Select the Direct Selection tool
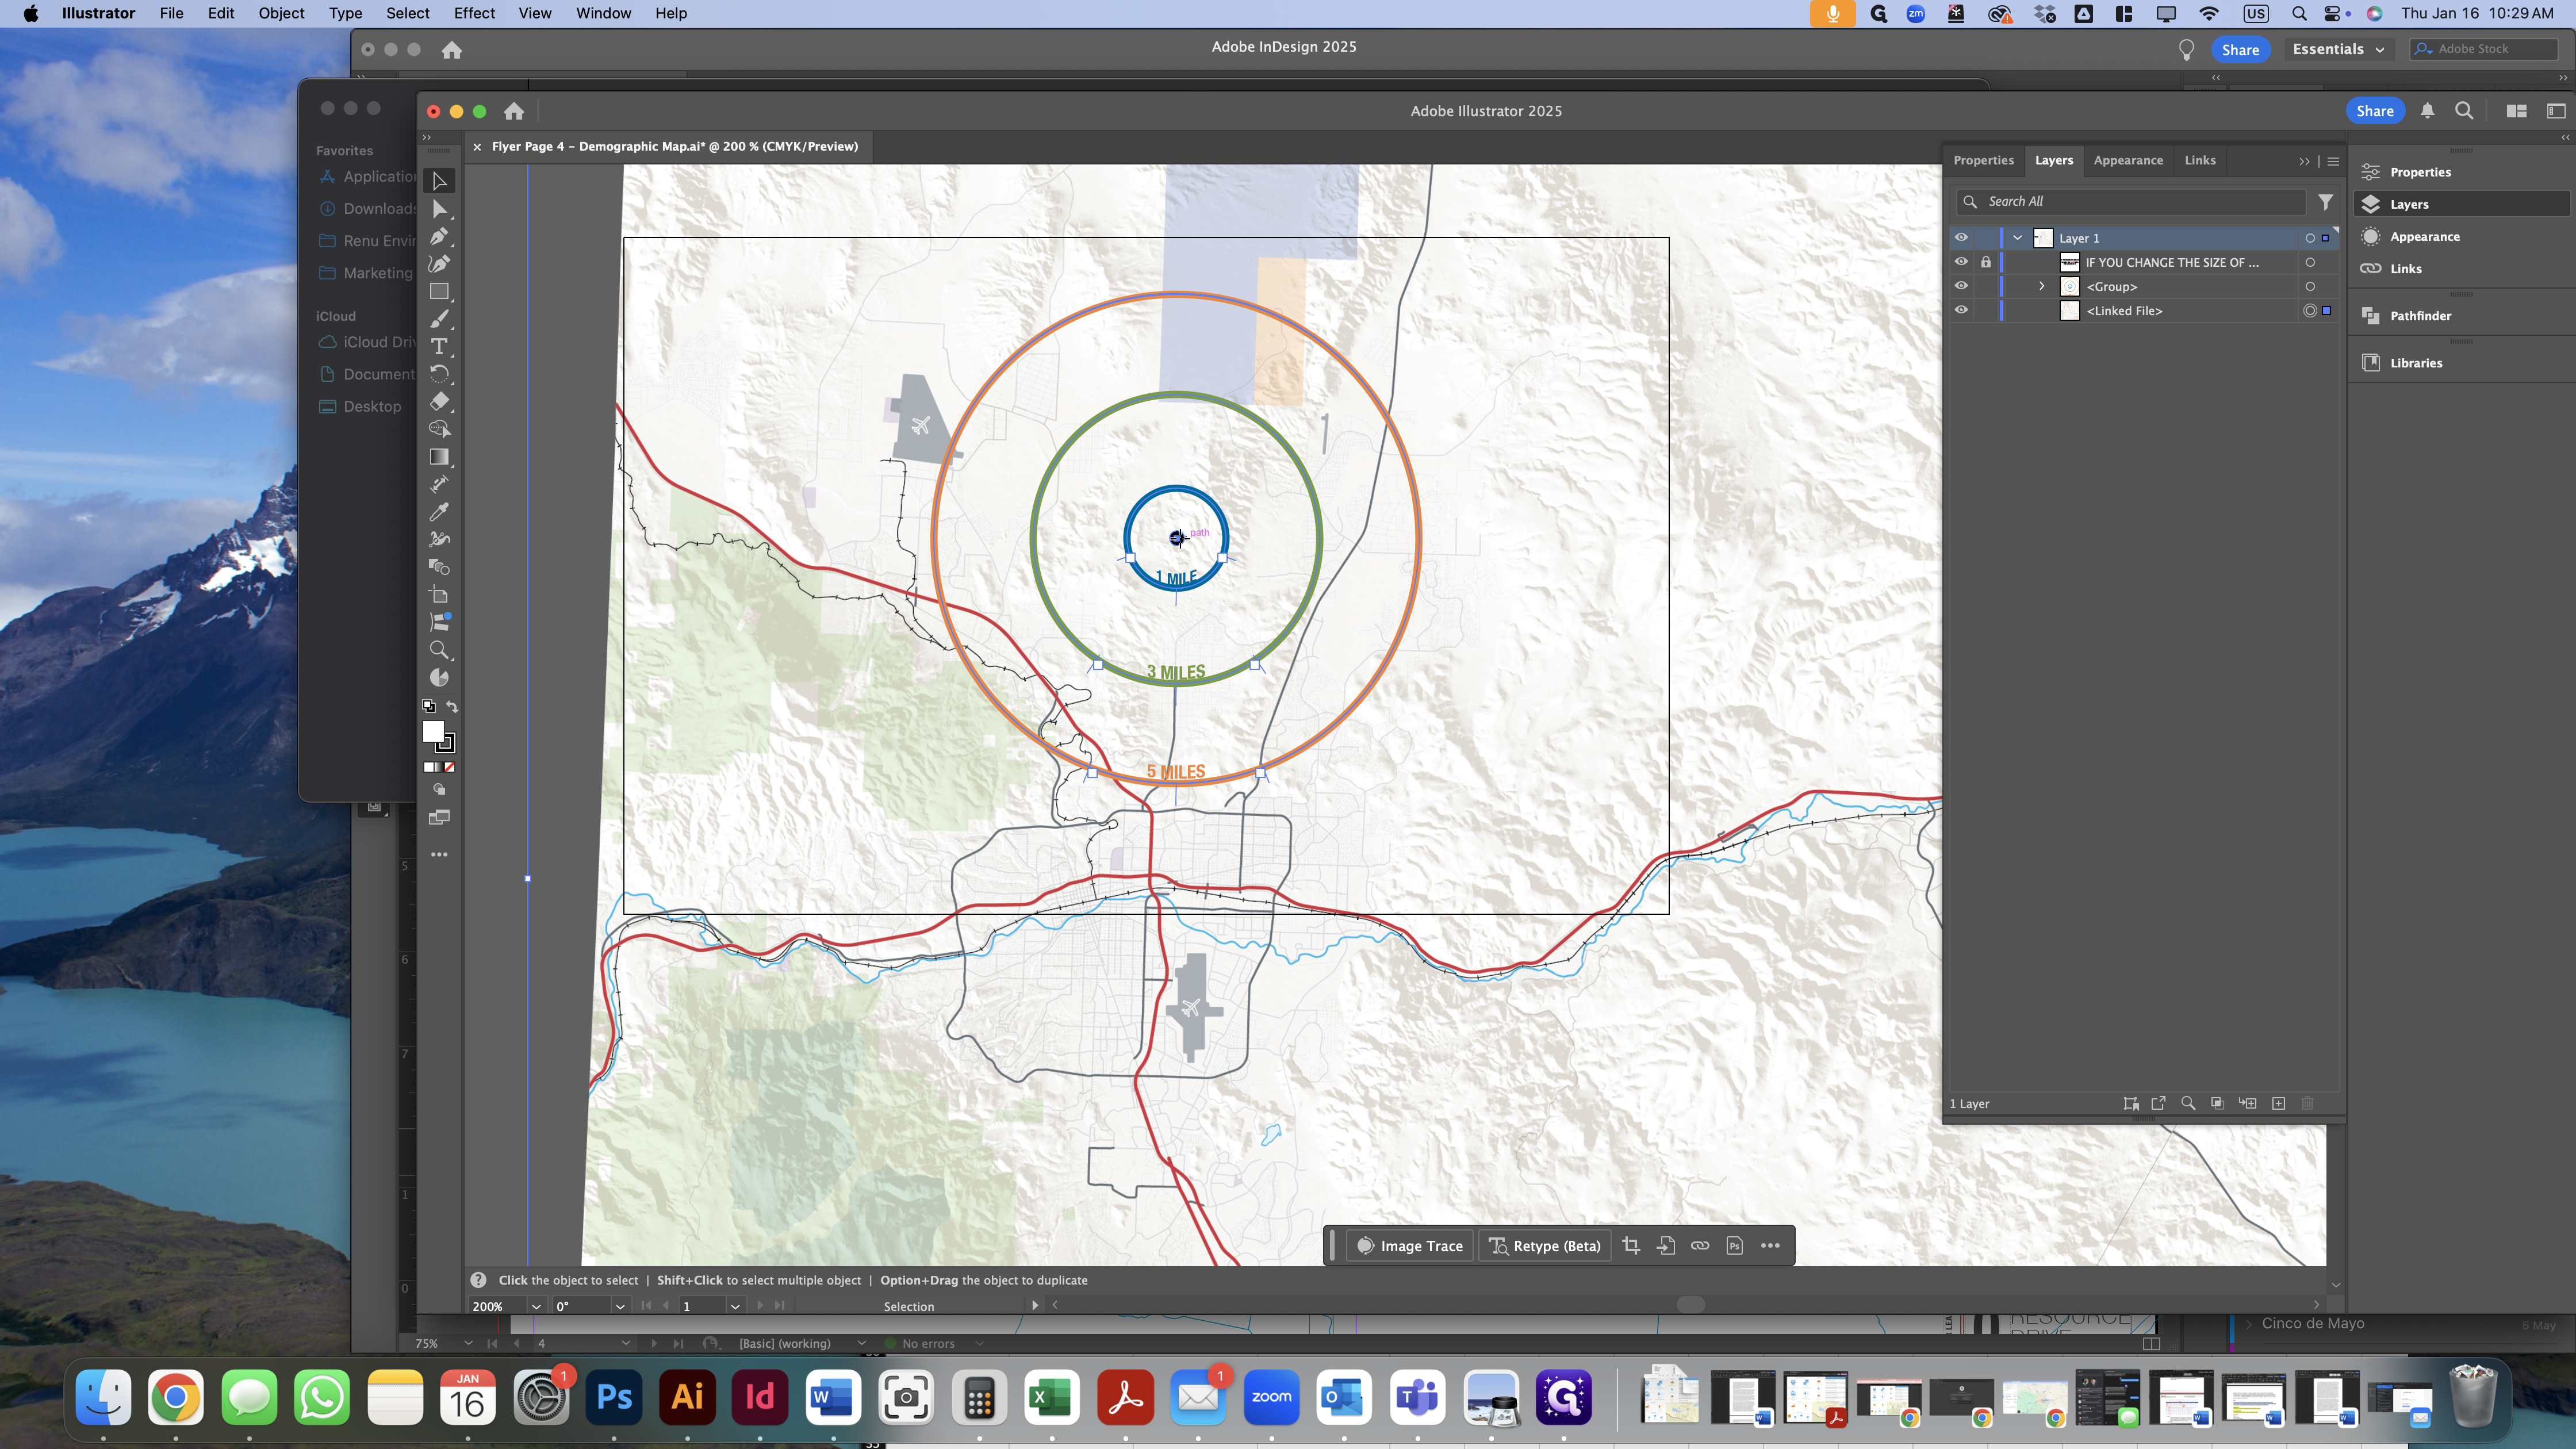The image size is (2576, 1449). click(x=439, y=209)
